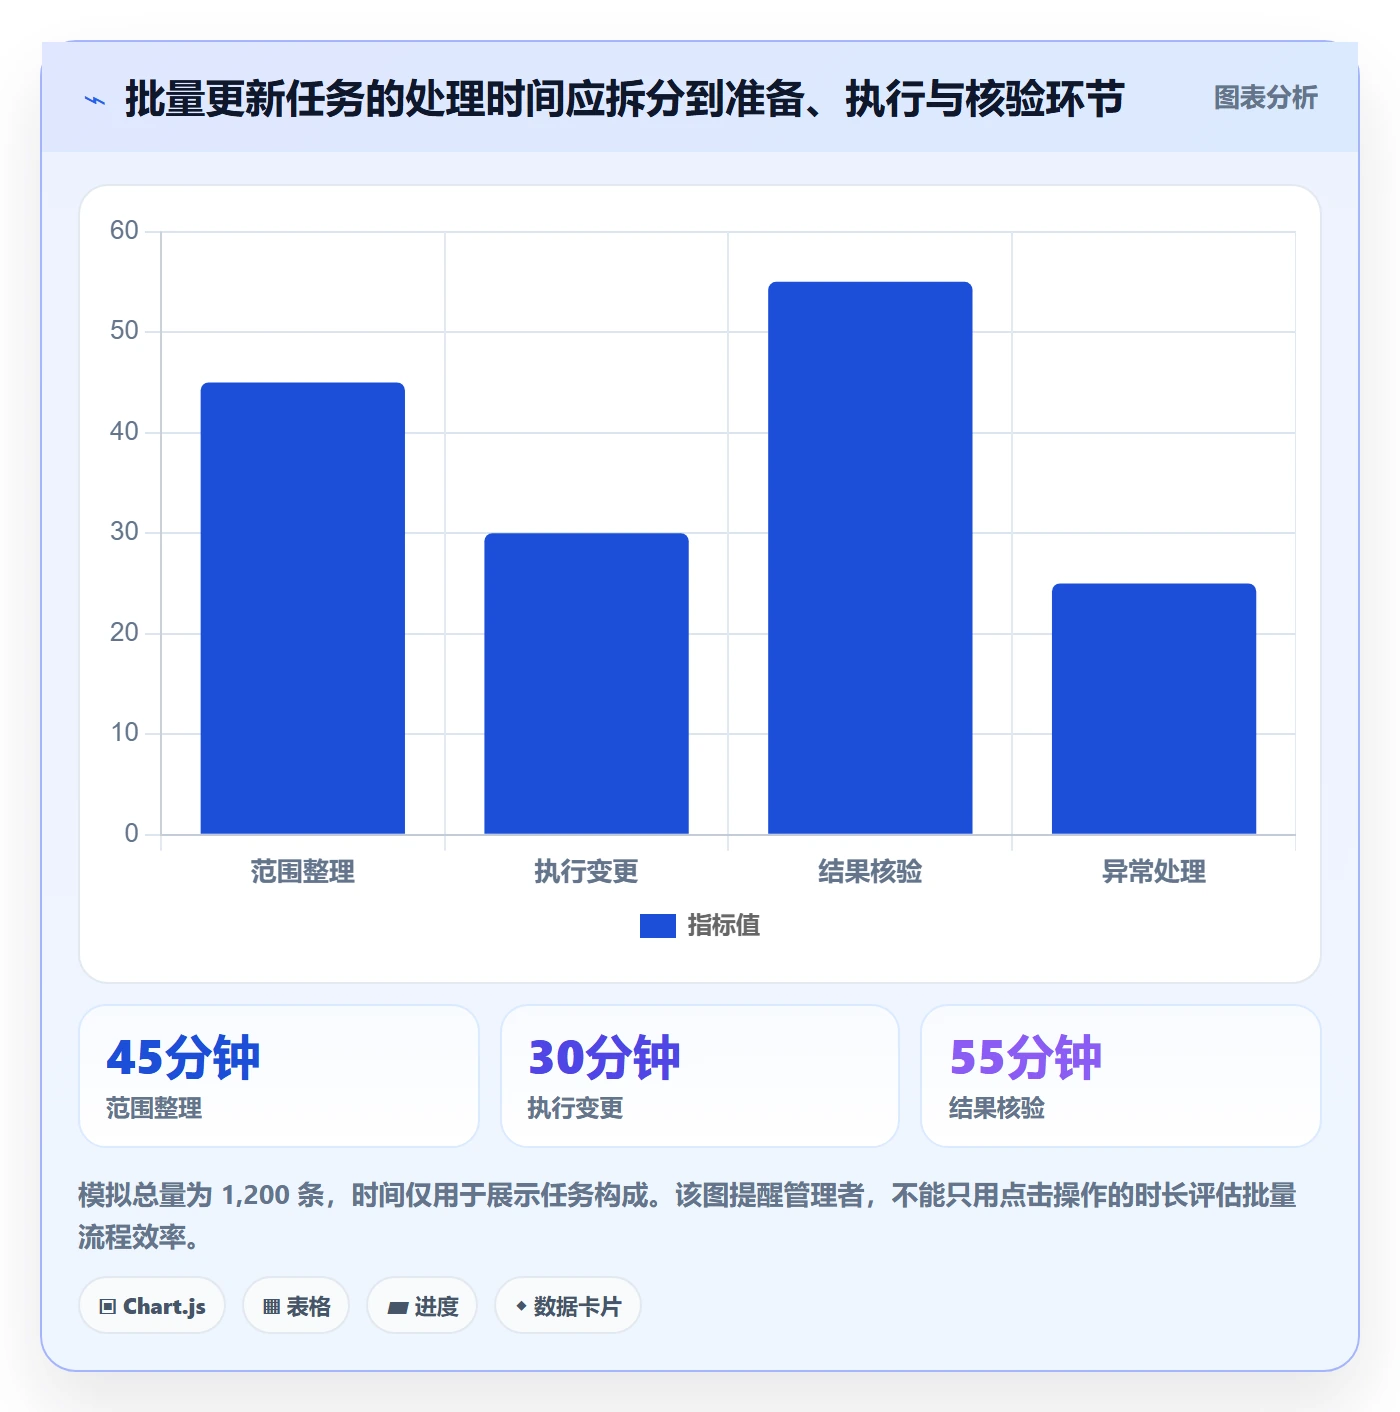The width and height of the screenshot is (1400, 1412).
Task: Select the 结果核验 bar in chart
Action: 870,558
